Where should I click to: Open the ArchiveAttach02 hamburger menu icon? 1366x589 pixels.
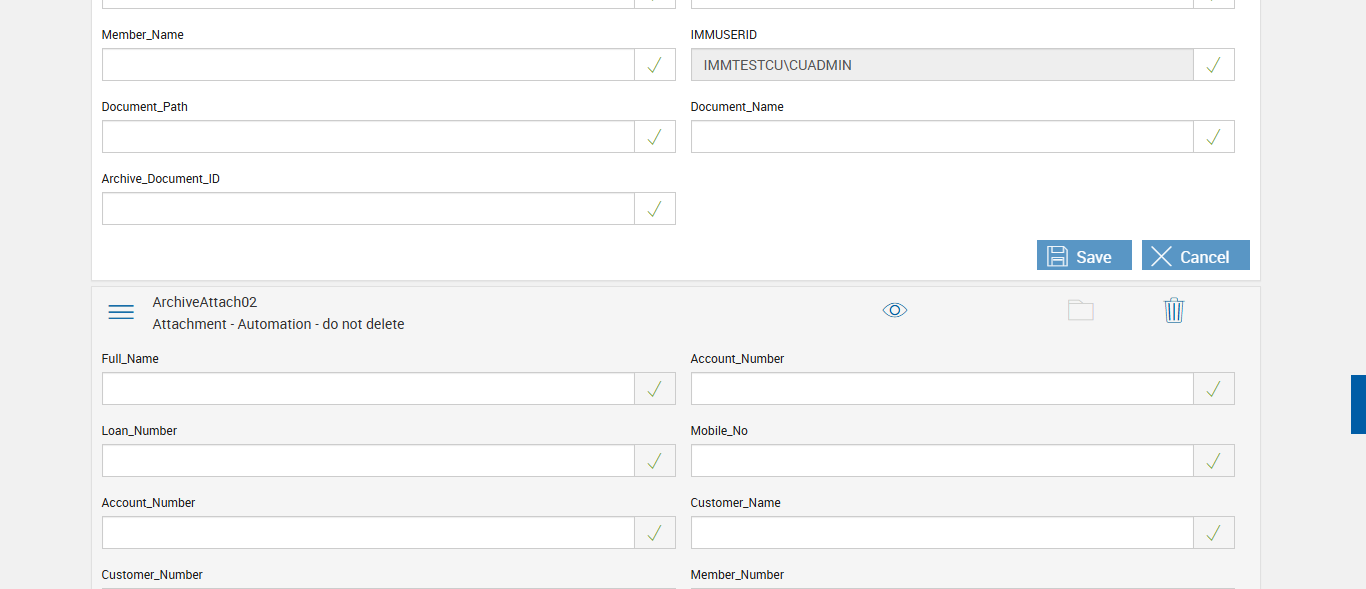coord(121,312)
